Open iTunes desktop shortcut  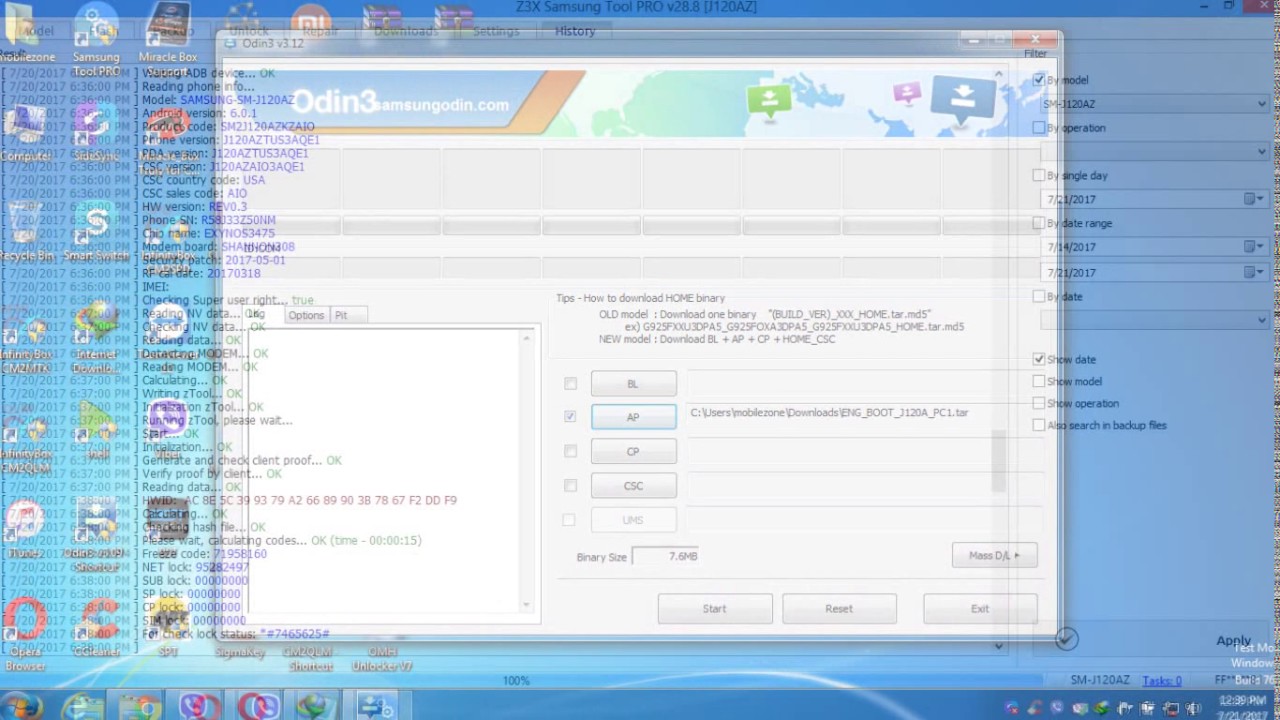point(25,526)
